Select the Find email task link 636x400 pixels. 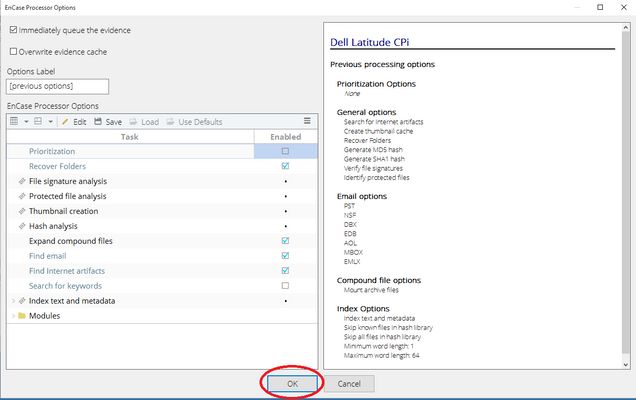[50, 256]
